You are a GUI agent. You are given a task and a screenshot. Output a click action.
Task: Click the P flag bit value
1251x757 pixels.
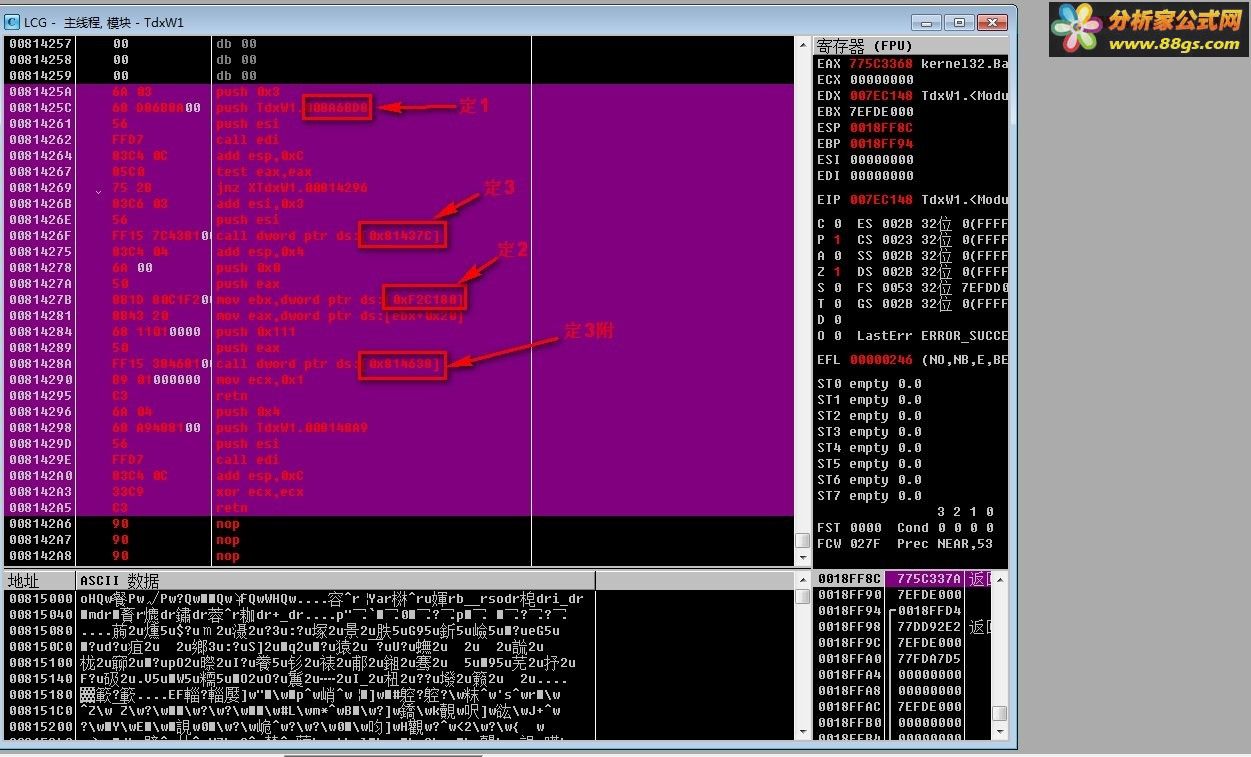pyautogui.click(x=837, y=240)
